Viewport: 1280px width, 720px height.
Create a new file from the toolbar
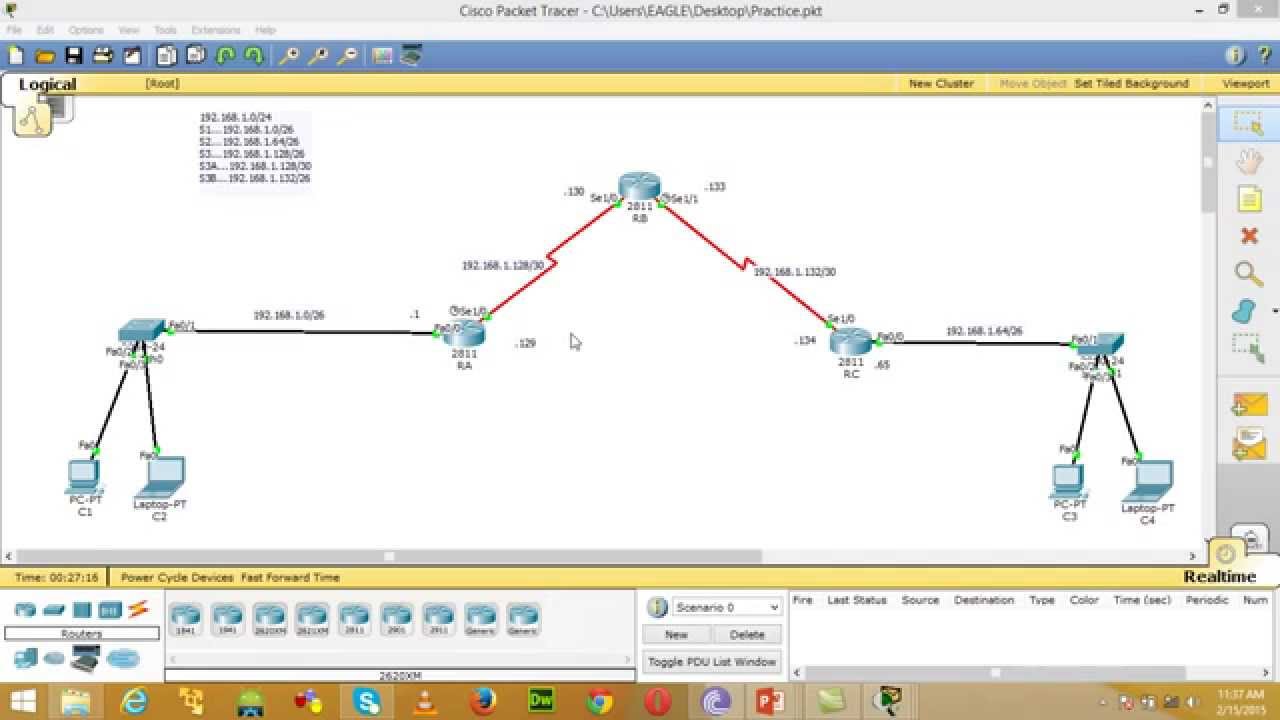point(16,56)
